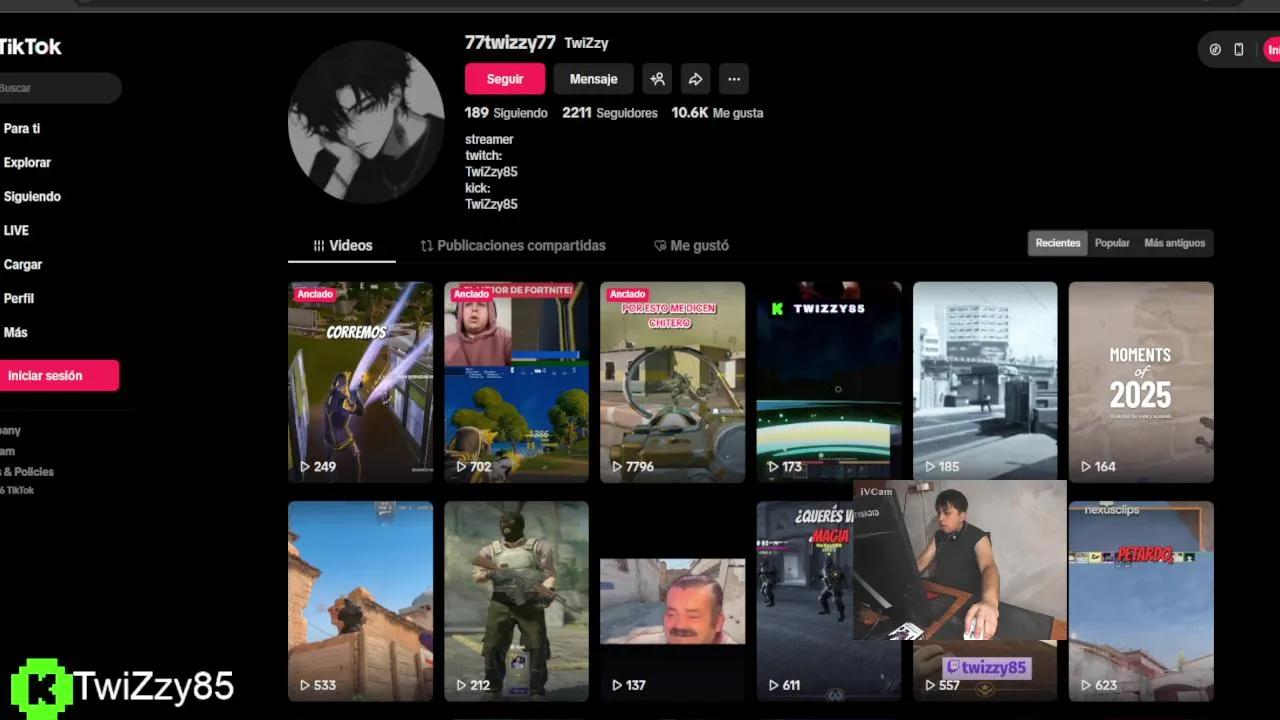This screenshot has height=720, width=1280.
Task: Click the 10.6K Me gusta count
Action: click(x=717, y=113)
